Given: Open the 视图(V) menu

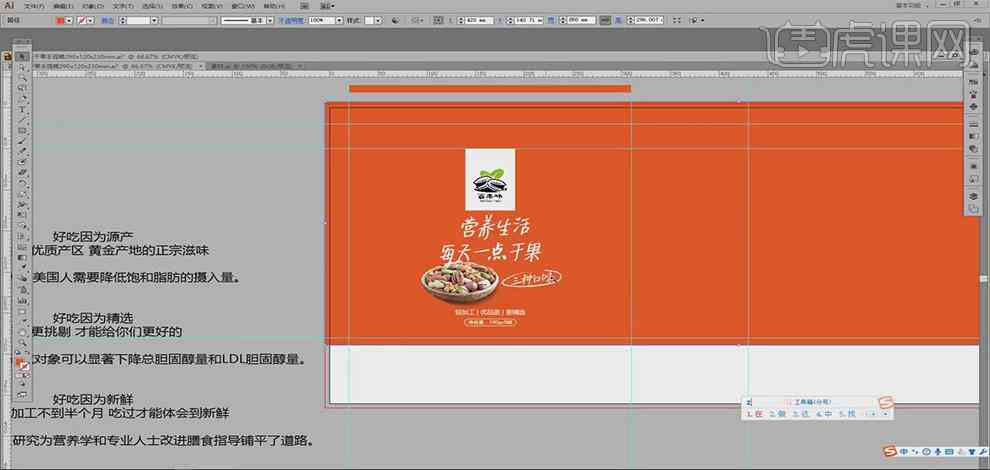Looking at the screenshot, I should pyautogui.click(x=212, y=6).
